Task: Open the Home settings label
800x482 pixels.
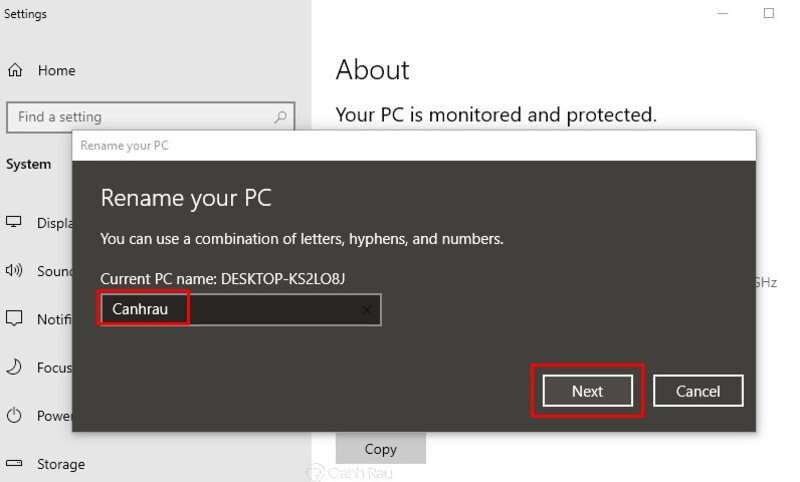Action: pyautogui.click(x=56, y=70)
